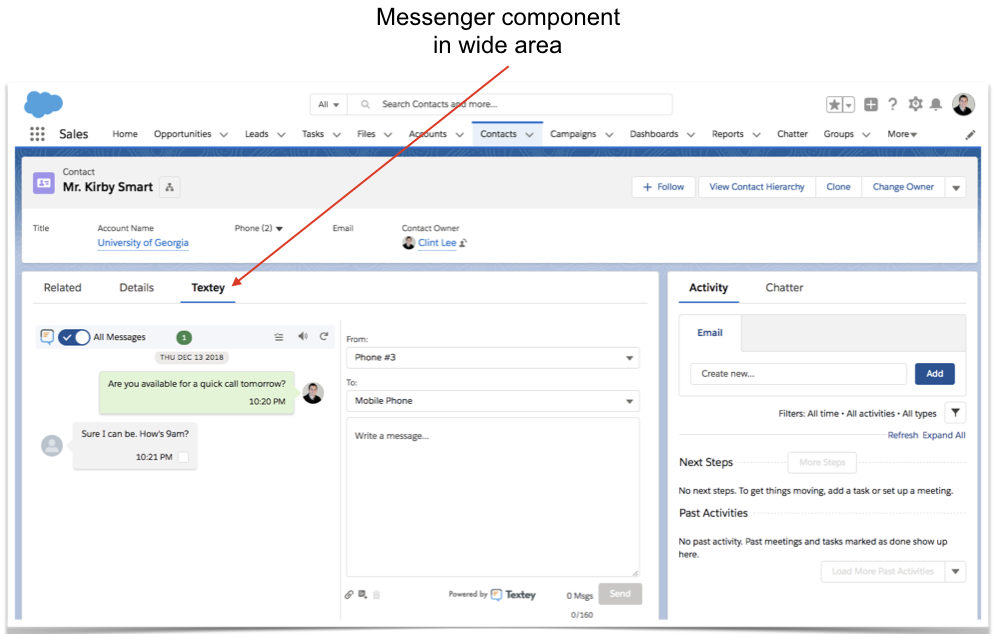Open the Global Actions plus icon
The image size is (997, 634).
[x=871, y=104]
